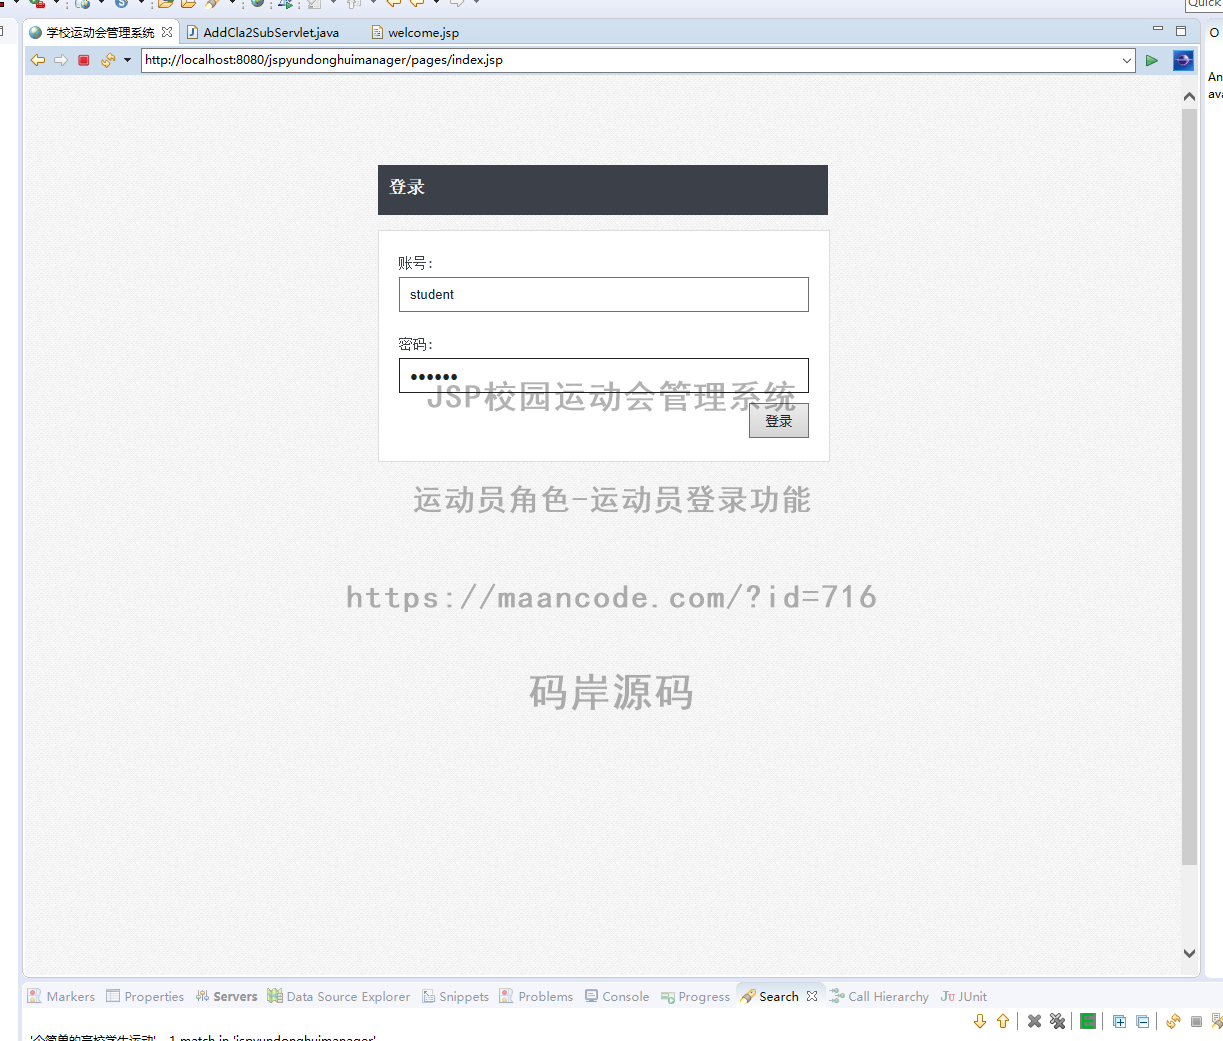Click the browser scrollbar up arrow
1223x1041 pixels.
pyautogui.click(x=1189, y=97)
